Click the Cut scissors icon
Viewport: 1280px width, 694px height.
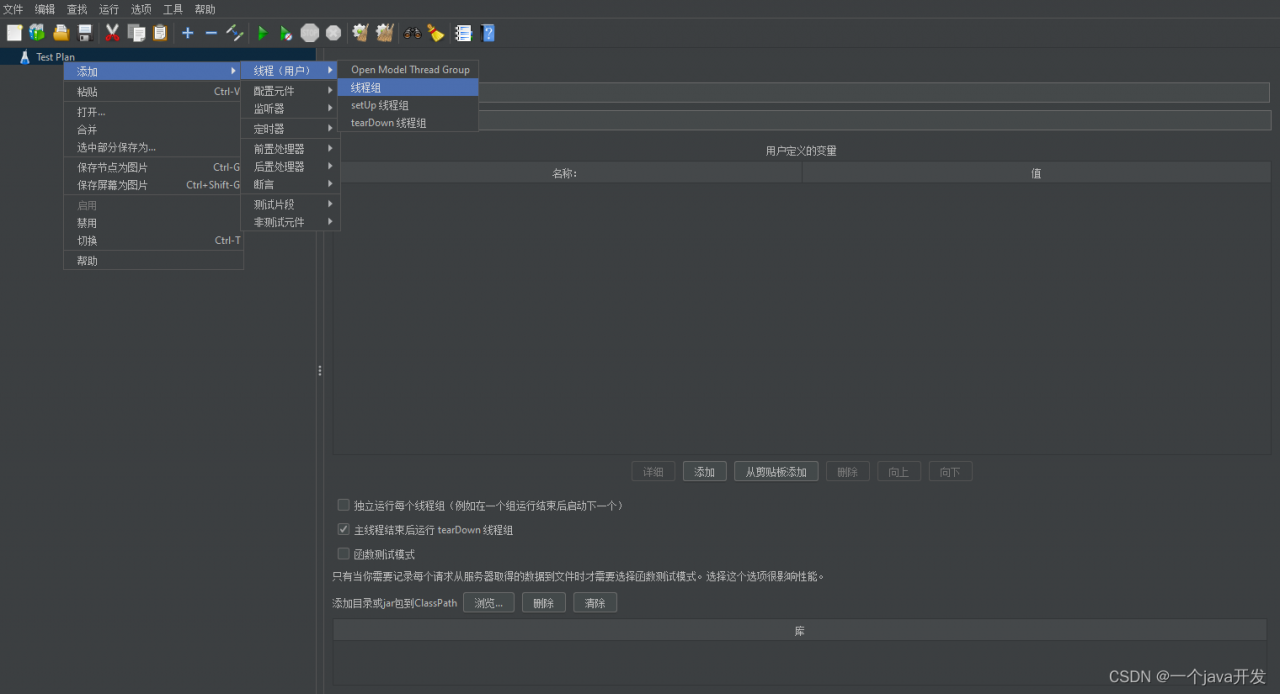pyautogui.click(x=112, y=33)
